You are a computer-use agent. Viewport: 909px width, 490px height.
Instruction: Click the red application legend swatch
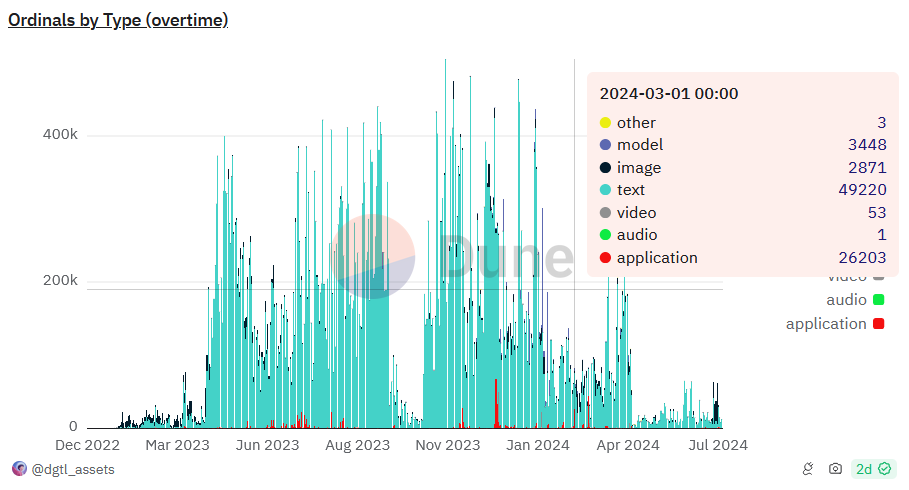coord(878,324)
